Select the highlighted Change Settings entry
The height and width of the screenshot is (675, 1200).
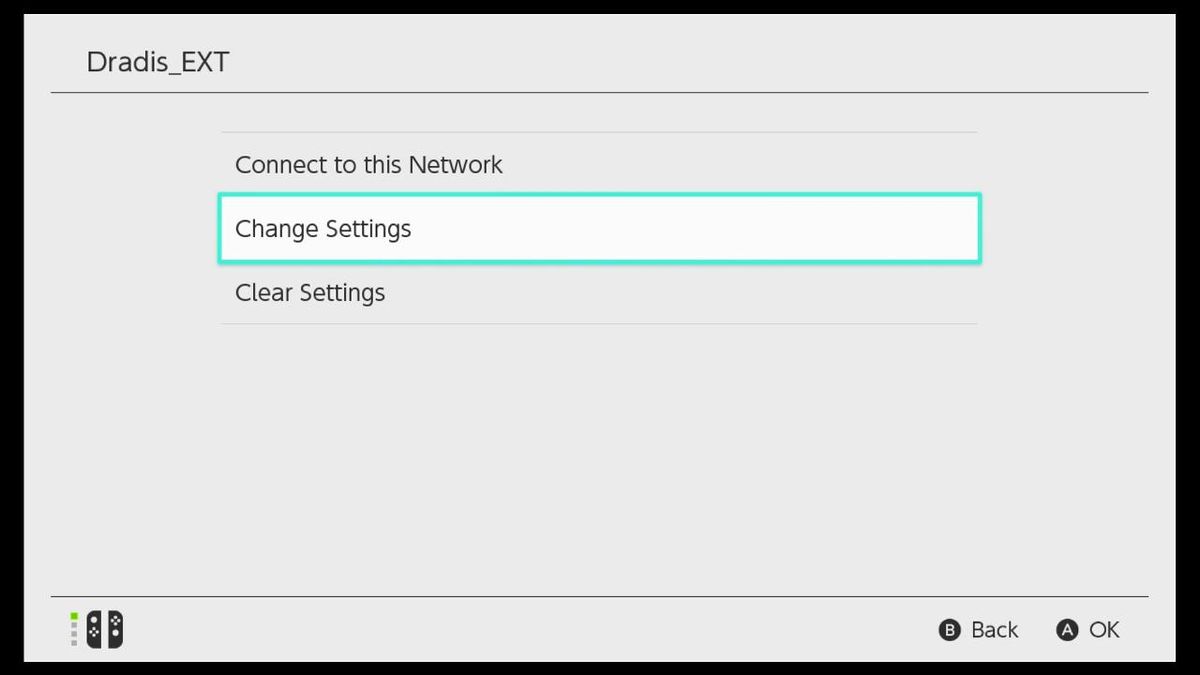pyautogui.click(x=598, y=228)
